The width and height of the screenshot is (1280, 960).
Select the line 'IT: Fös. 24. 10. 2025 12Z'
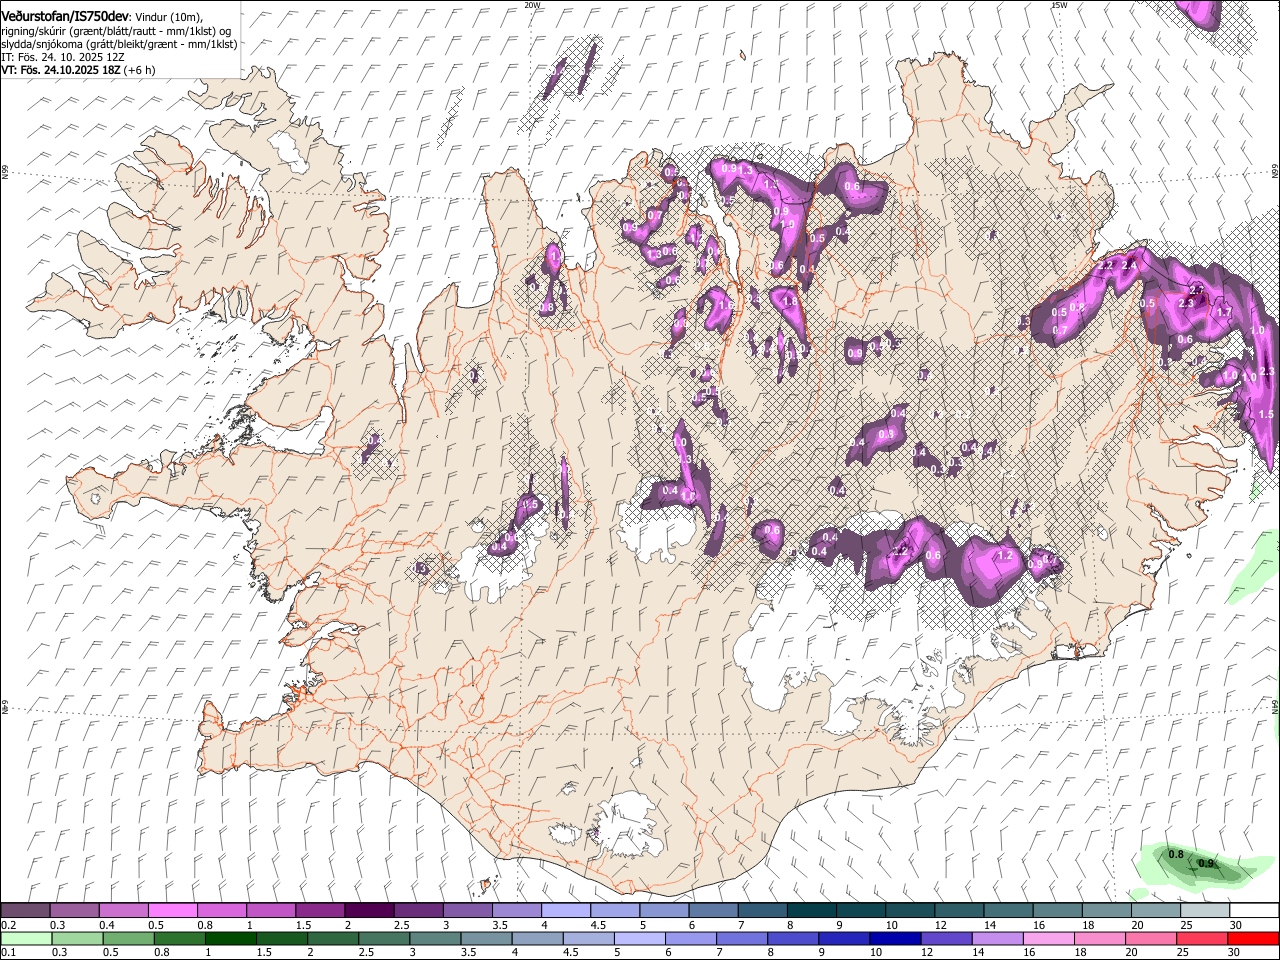[63, 57]
